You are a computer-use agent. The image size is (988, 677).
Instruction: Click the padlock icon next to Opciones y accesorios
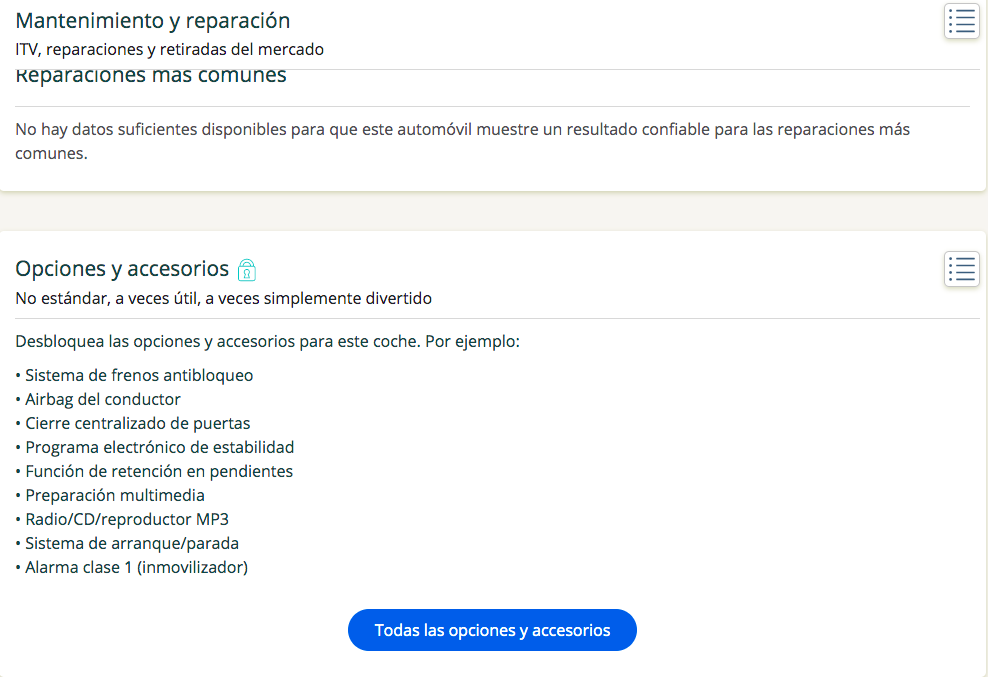click(246, 269)
